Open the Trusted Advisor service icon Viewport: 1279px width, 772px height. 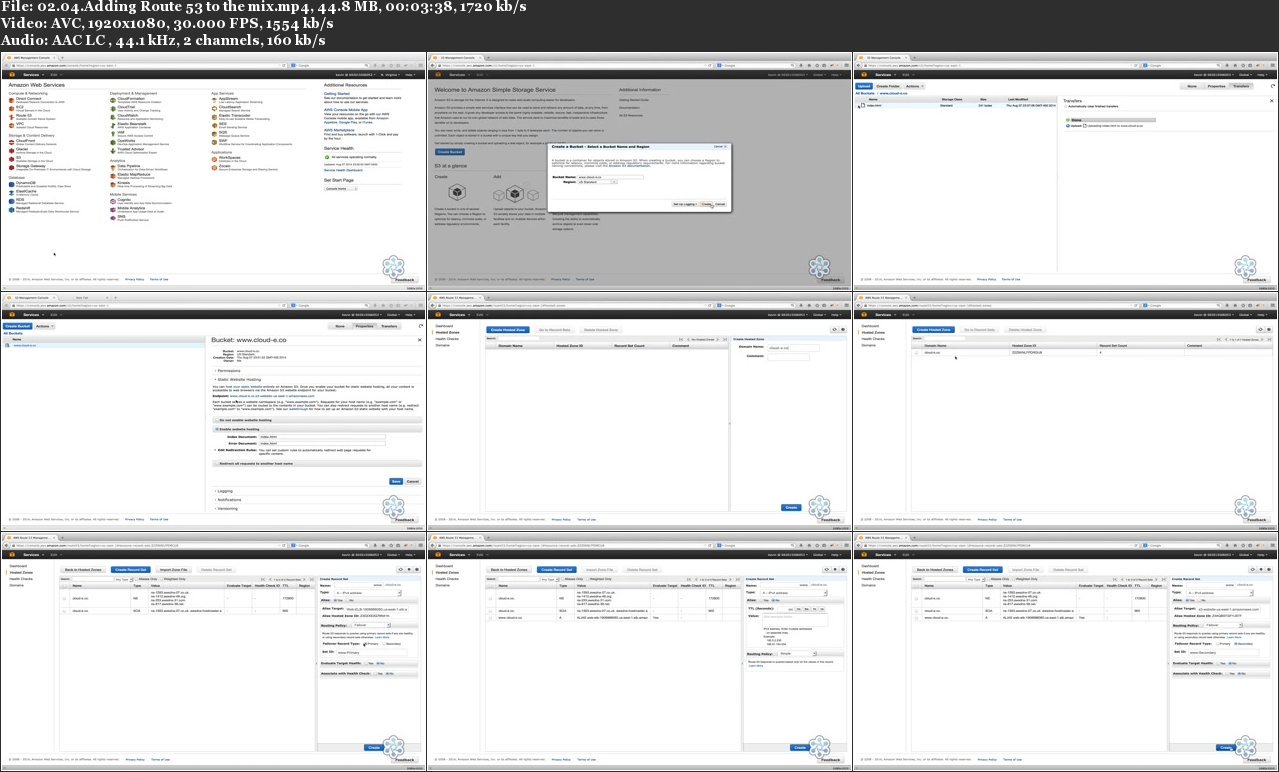(x=113, y=151)
